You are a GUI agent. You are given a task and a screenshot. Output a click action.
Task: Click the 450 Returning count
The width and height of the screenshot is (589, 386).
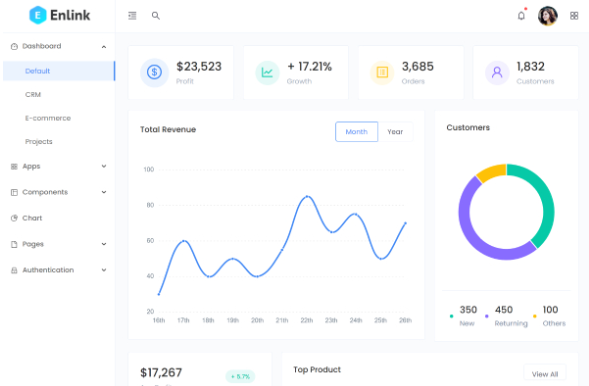[x=504, y=310]
